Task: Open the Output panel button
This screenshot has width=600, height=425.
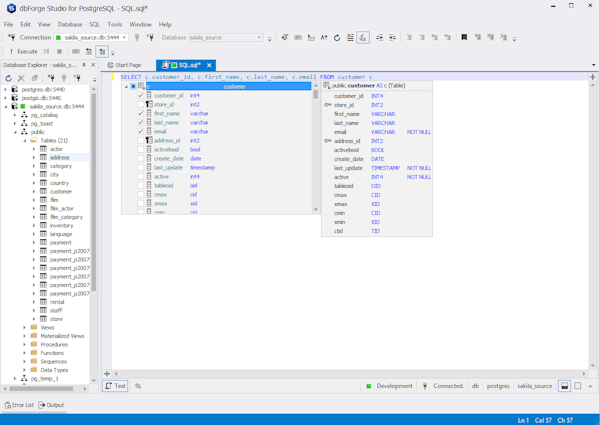Action: pos(51,405)
